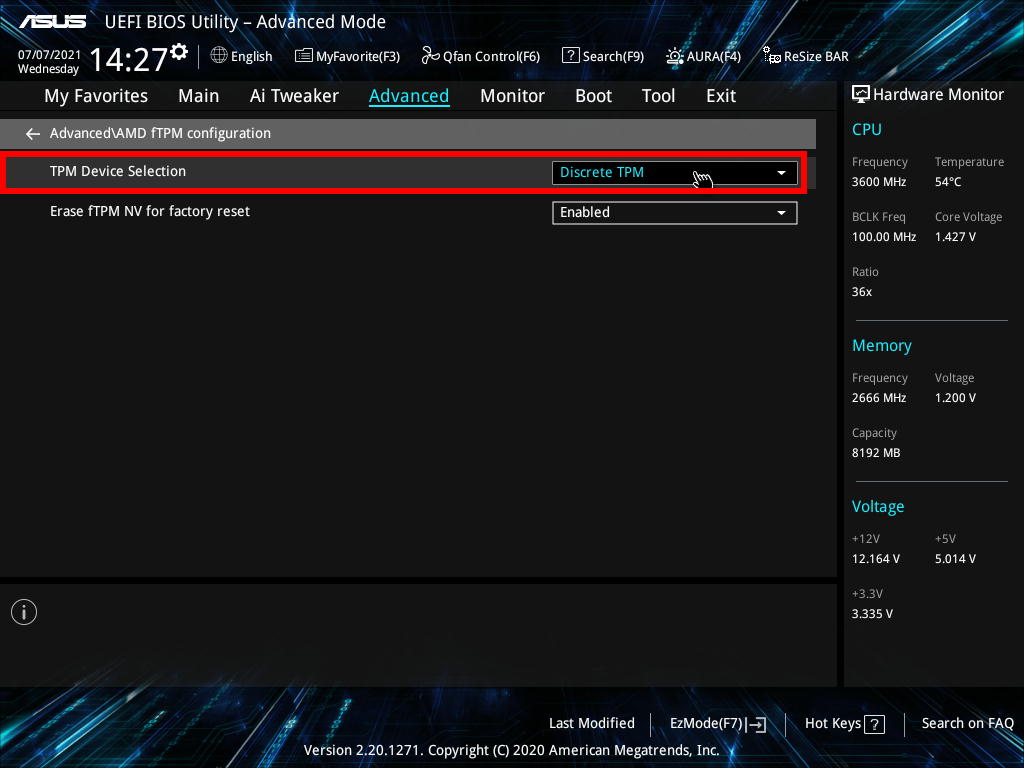
Task: Click MyFavorite(F3) label
Action: coord(358,57)
